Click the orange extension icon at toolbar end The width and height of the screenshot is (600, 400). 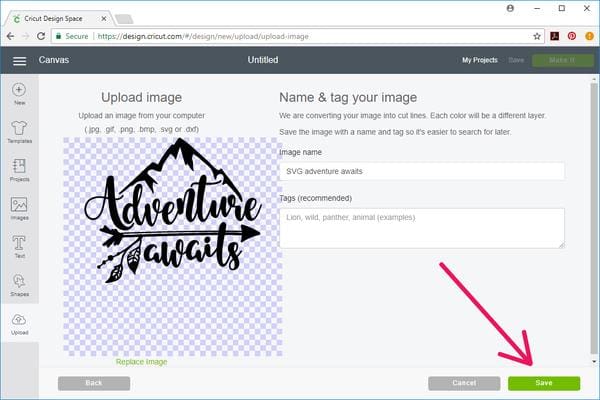coord(589,36)
